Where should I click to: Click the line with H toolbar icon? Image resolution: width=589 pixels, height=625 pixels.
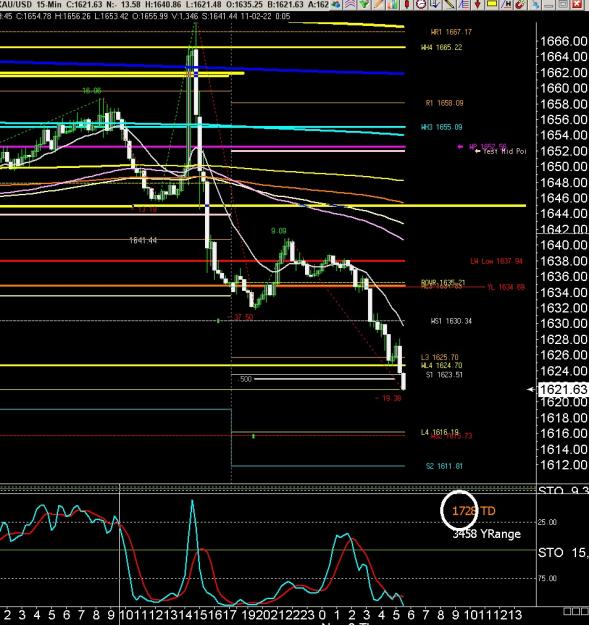click(x=506, y=4)
